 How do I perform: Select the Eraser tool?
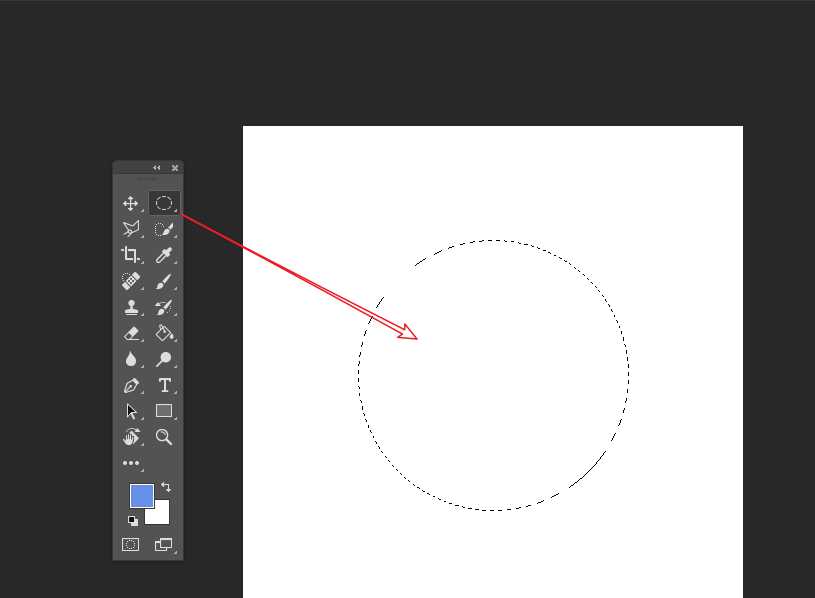click(x=130, y=333)
